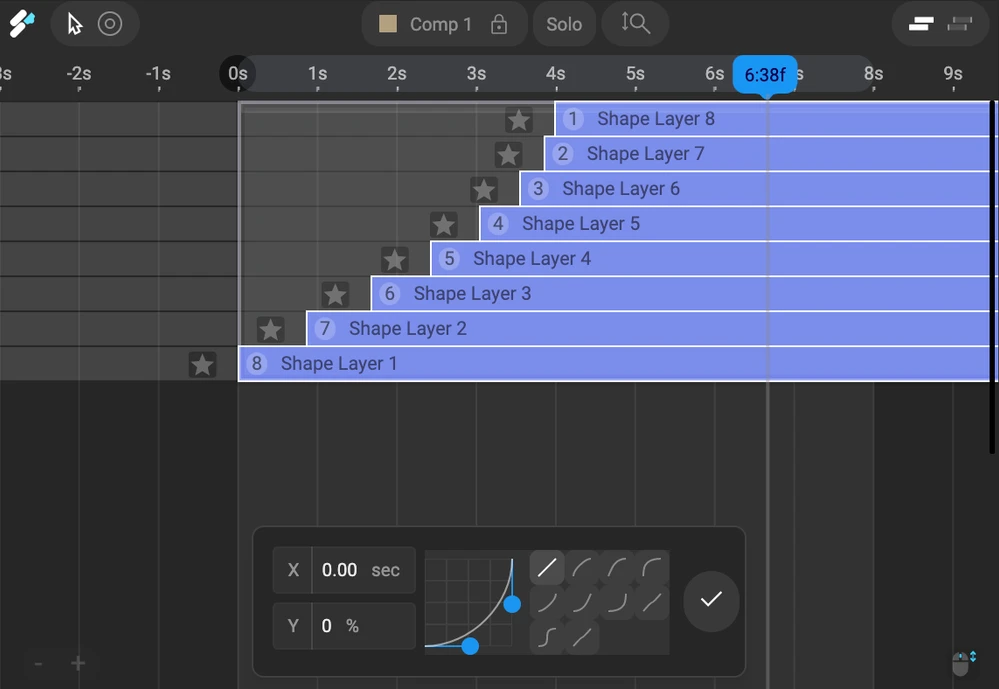
Task: Click the star marker beside Shape Layer 5
Action: 444,225
